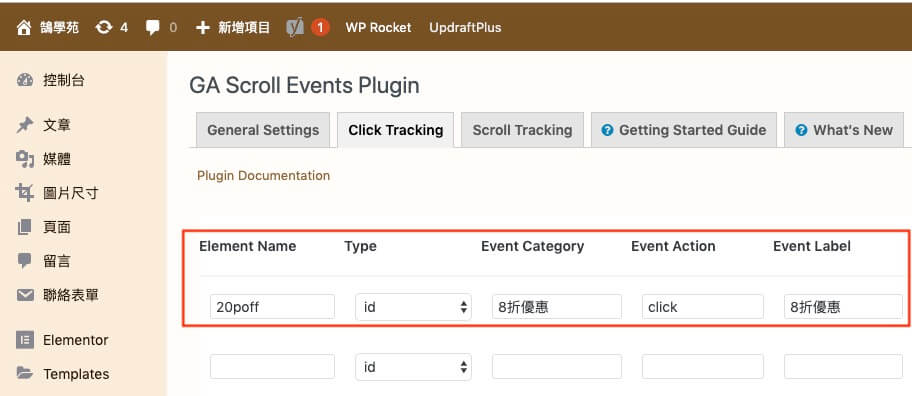
Task: Click the help icon on What's New tab
Action: click(801, 130)
